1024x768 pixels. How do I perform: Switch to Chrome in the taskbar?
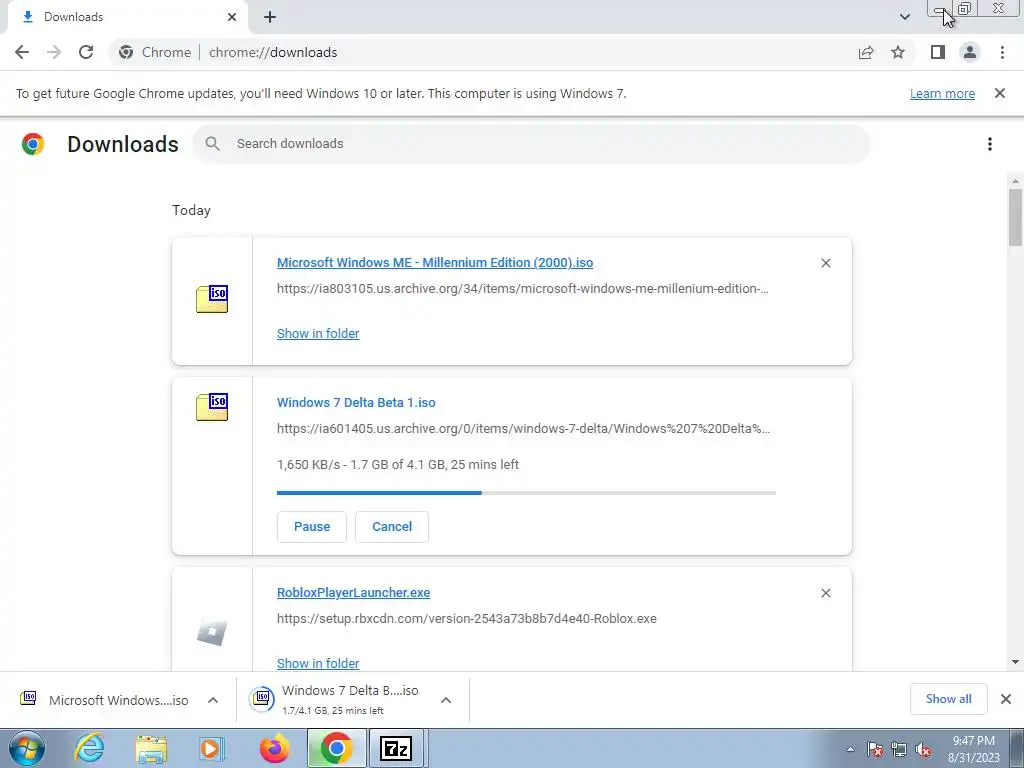click(x=336, y=748)
